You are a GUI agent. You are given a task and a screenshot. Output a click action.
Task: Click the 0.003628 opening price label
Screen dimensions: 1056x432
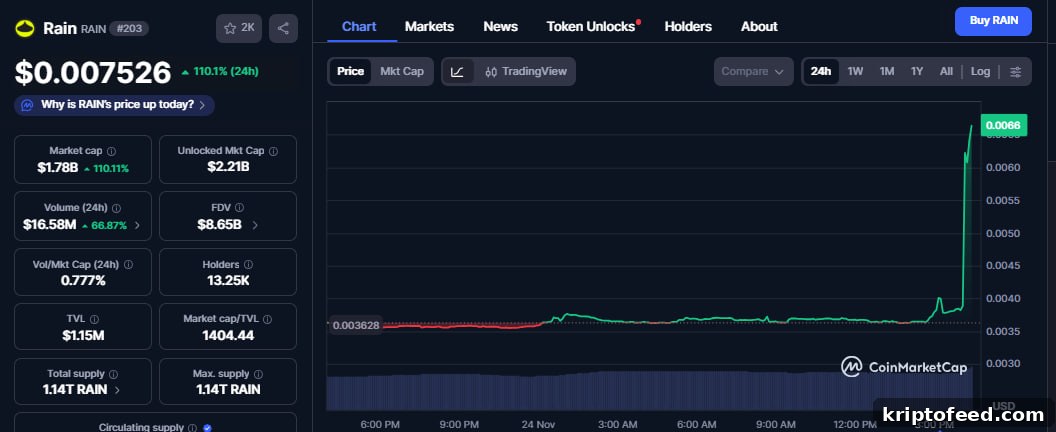click(x=356, y=325)
